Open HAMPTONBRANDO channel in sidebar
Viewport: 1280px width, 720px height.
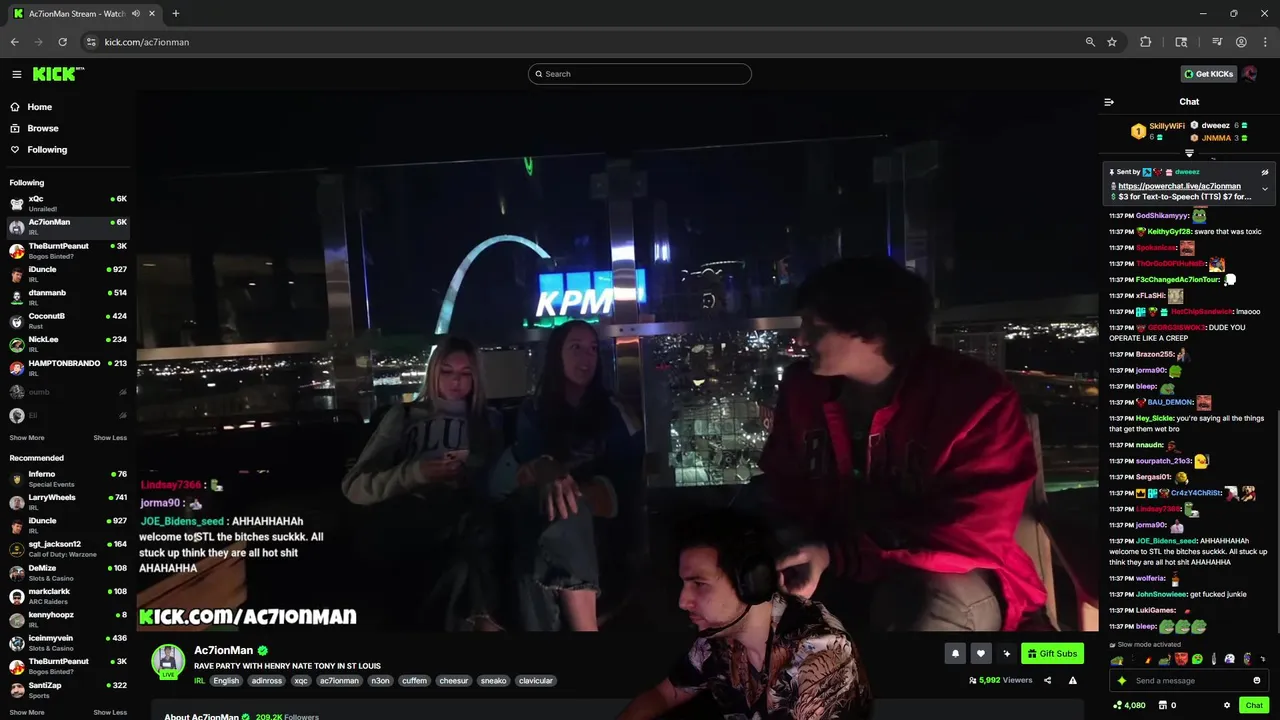tap(68, 367)
